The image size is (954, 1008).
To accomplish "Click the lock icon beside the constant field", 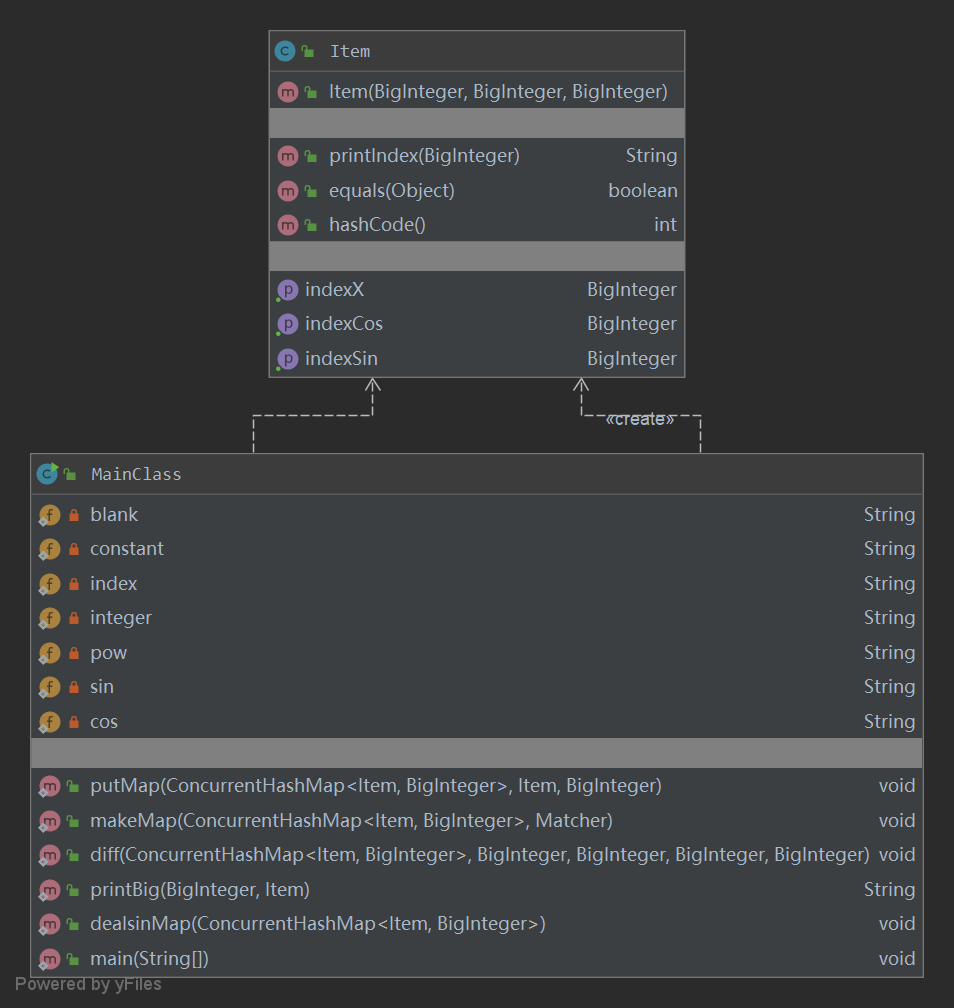I will pos(74,549).
